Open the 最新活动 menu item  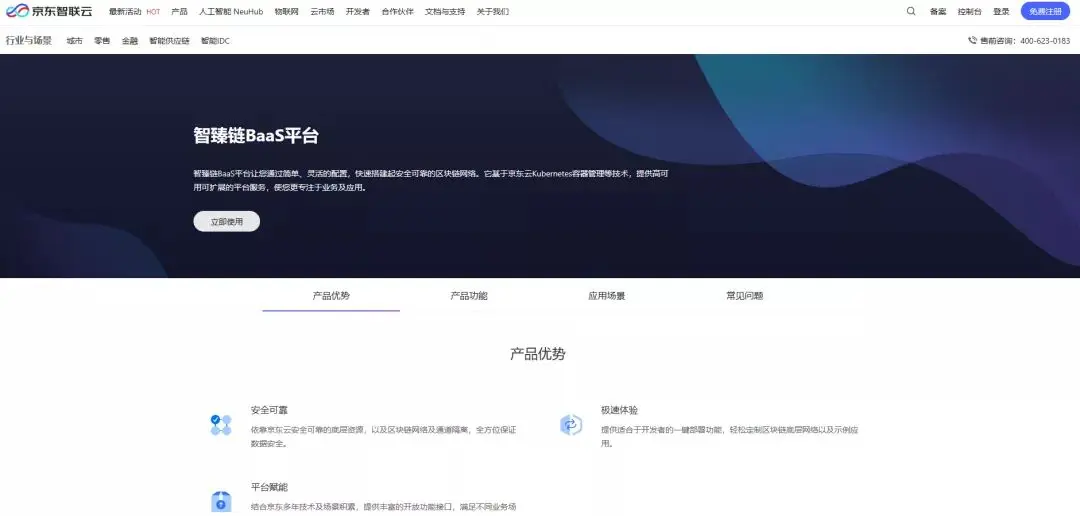coord(125,12)
